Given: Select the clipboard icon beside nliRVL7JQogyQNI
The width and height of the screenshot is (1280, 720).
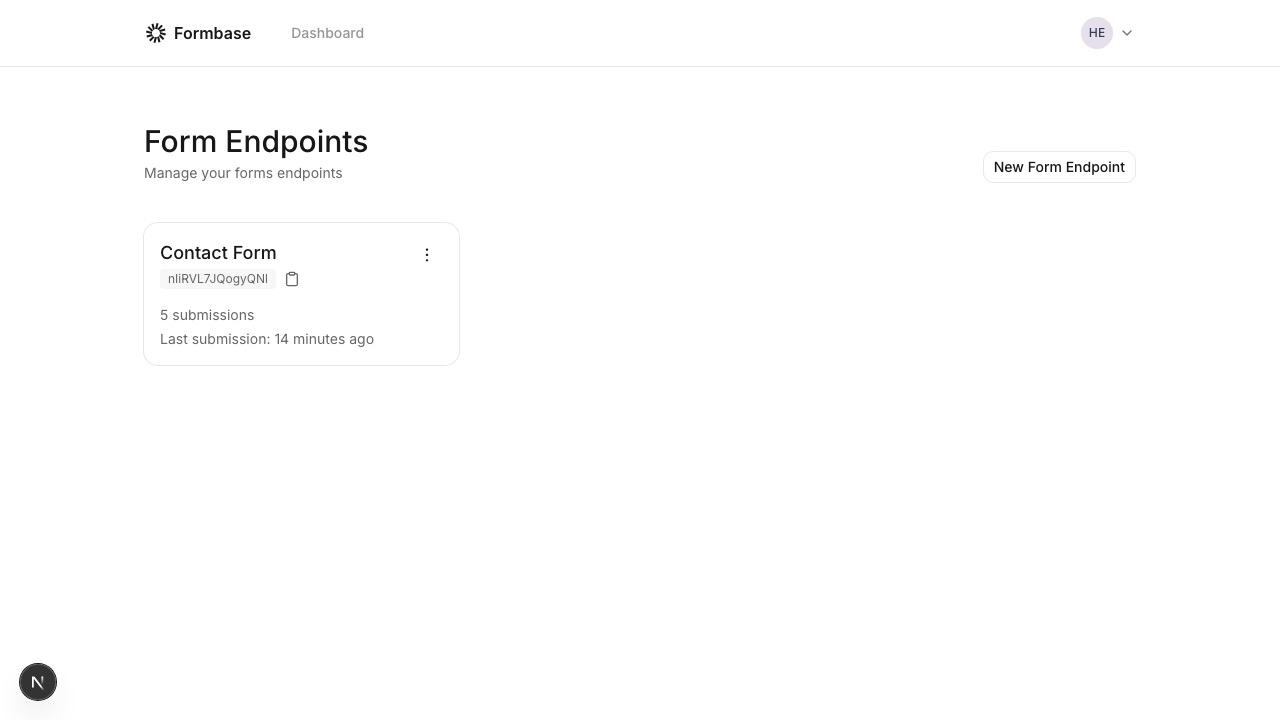Looking at the screenshot, I should click(292, 279).
